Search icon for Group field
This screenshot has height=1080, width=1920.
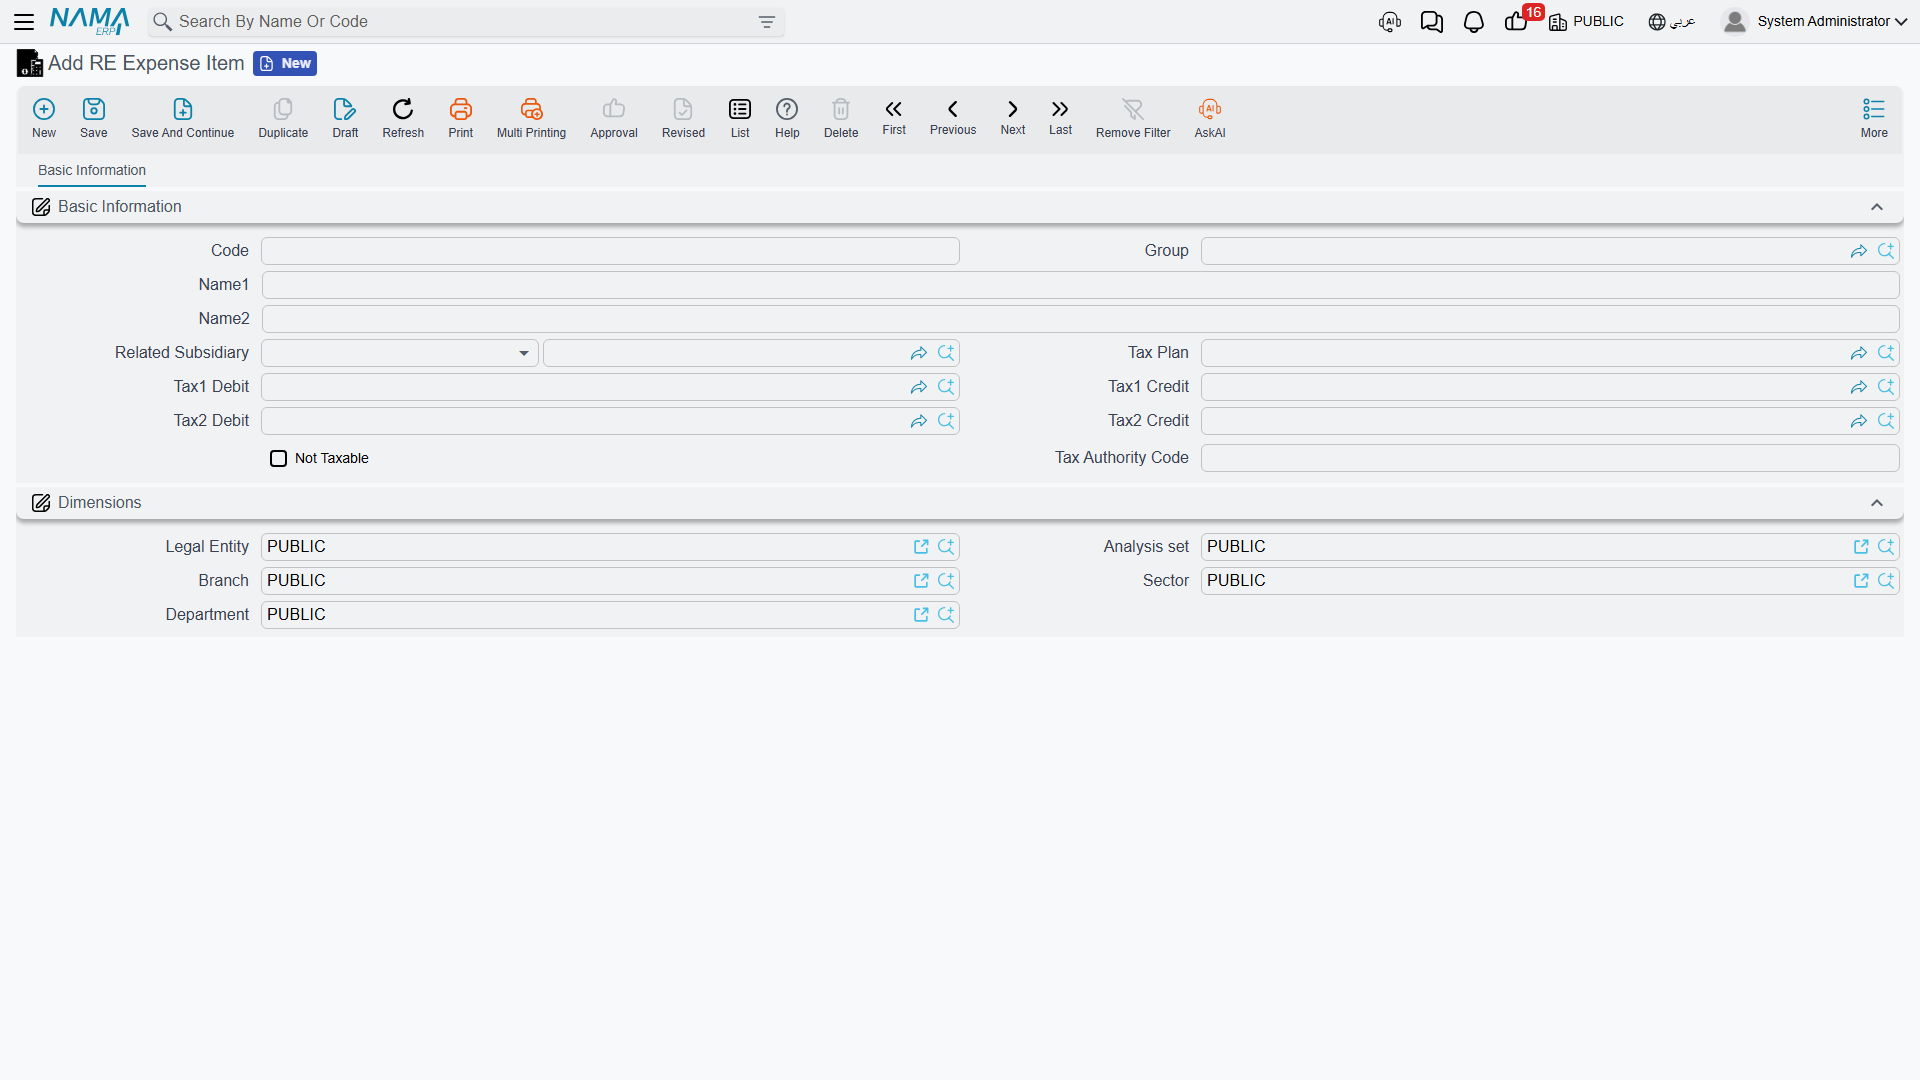pyautogui.click(x=1886, y=251)
